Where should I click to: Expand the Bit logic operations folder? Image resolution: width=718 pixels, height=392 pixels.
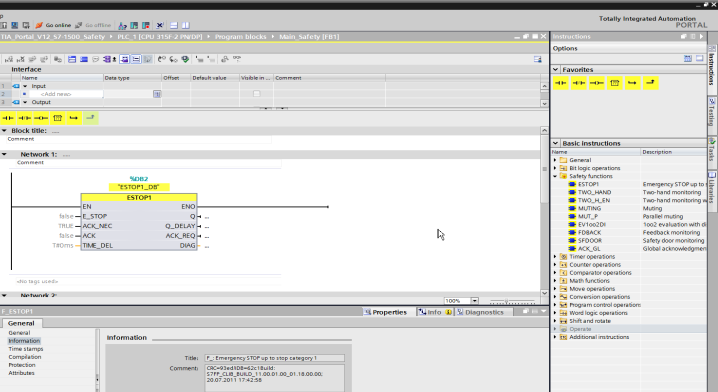(555, 168)
